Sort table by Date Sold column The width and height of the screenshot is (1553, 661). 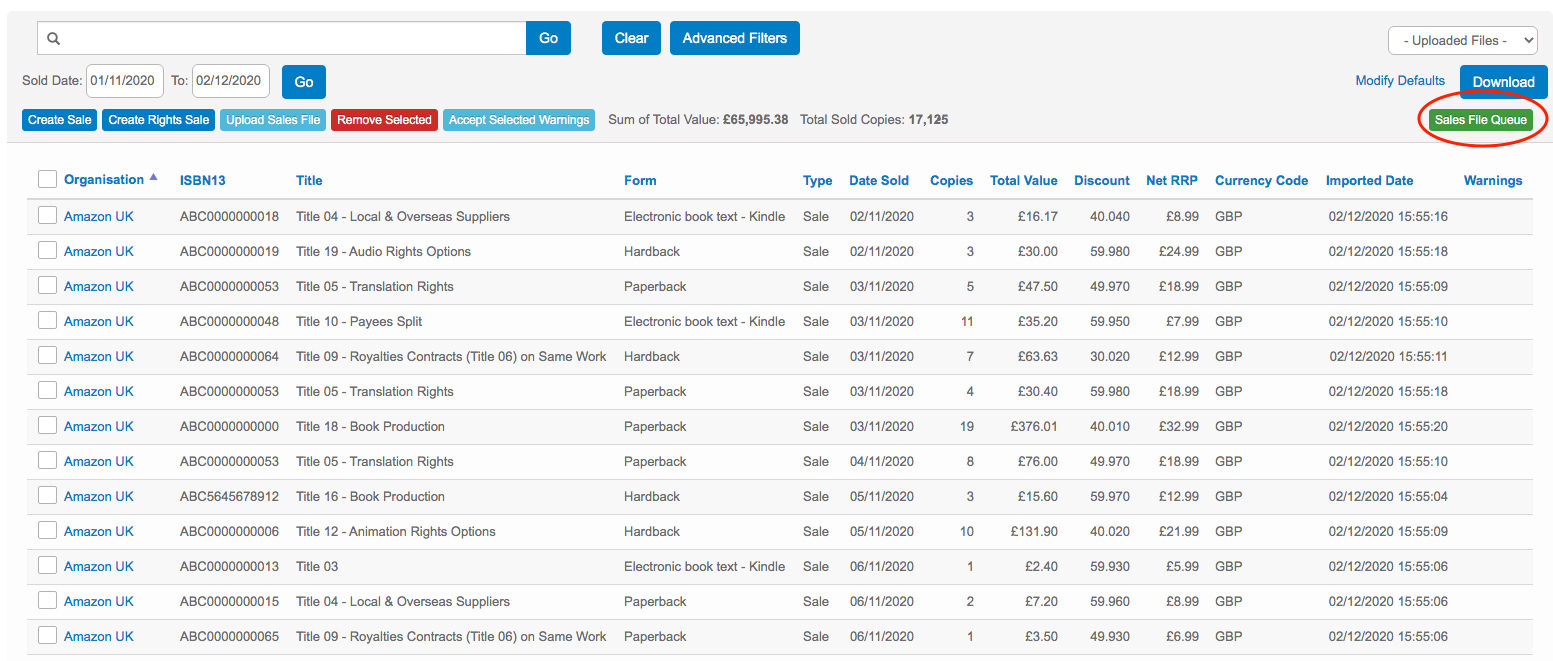coord(878,181)
